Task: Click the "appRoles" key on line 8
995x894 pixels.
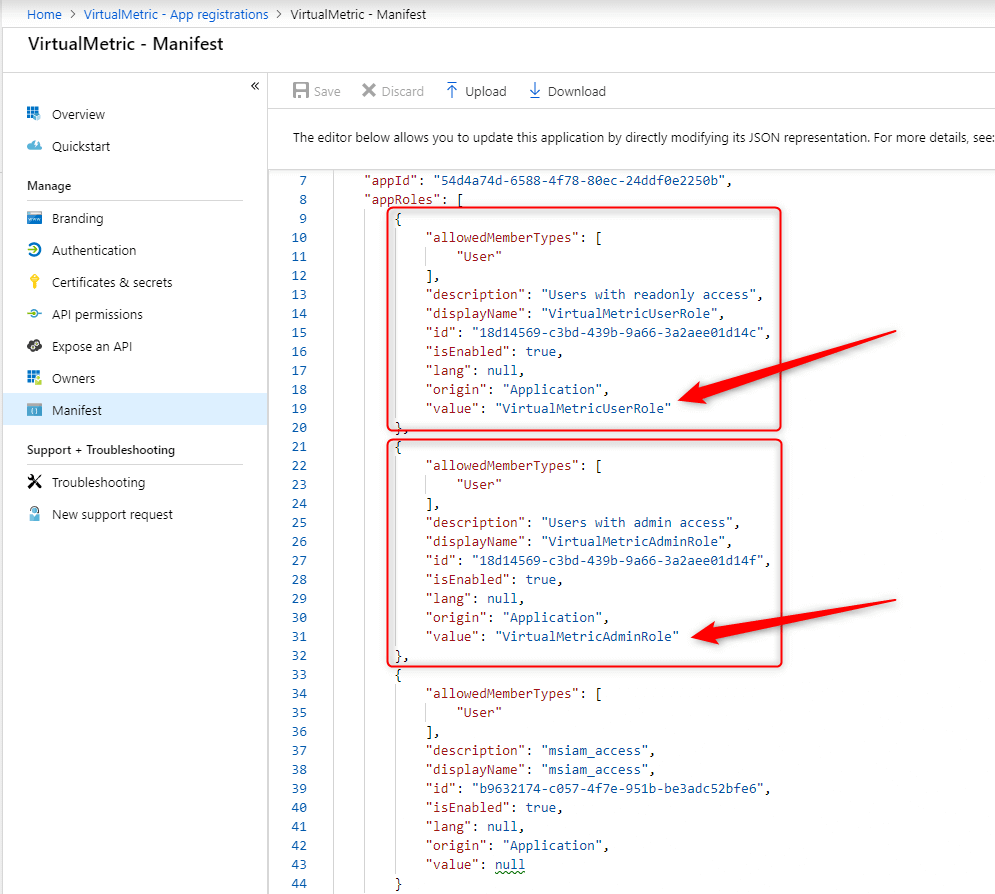Action: tap(402, 199)
